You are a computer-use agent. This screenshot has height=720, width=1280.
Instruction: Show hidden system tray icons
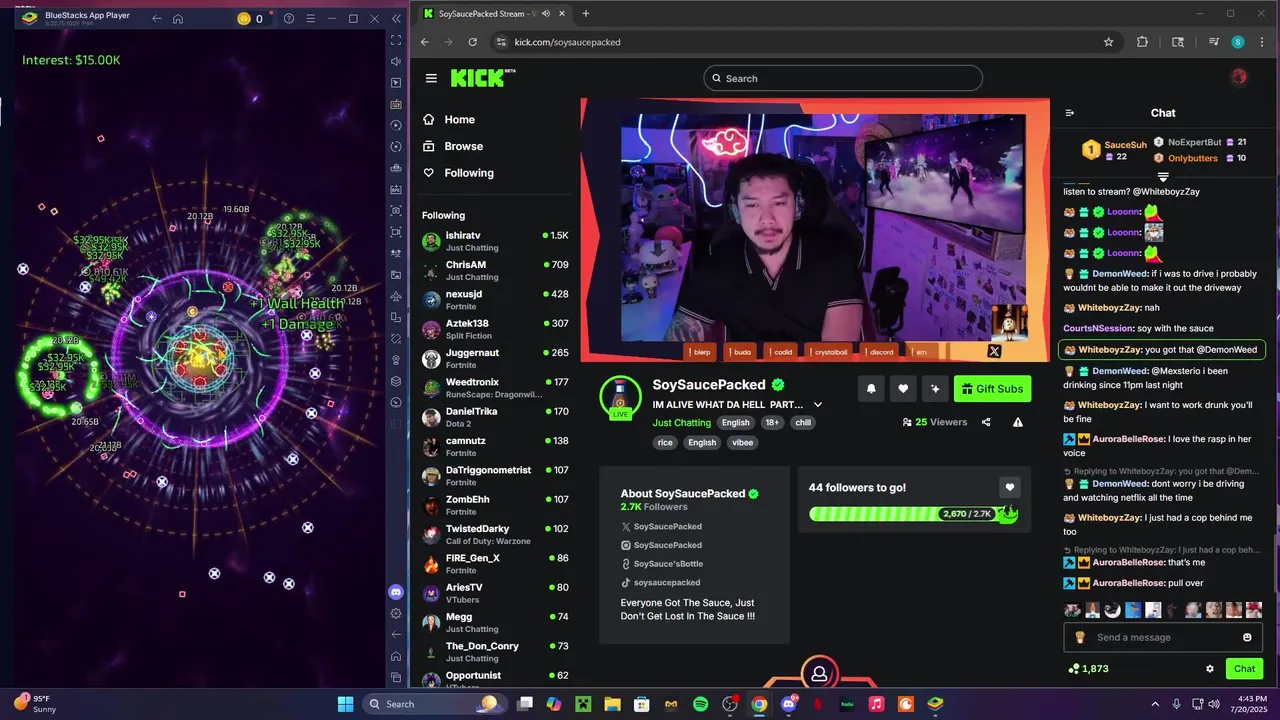1155,704
